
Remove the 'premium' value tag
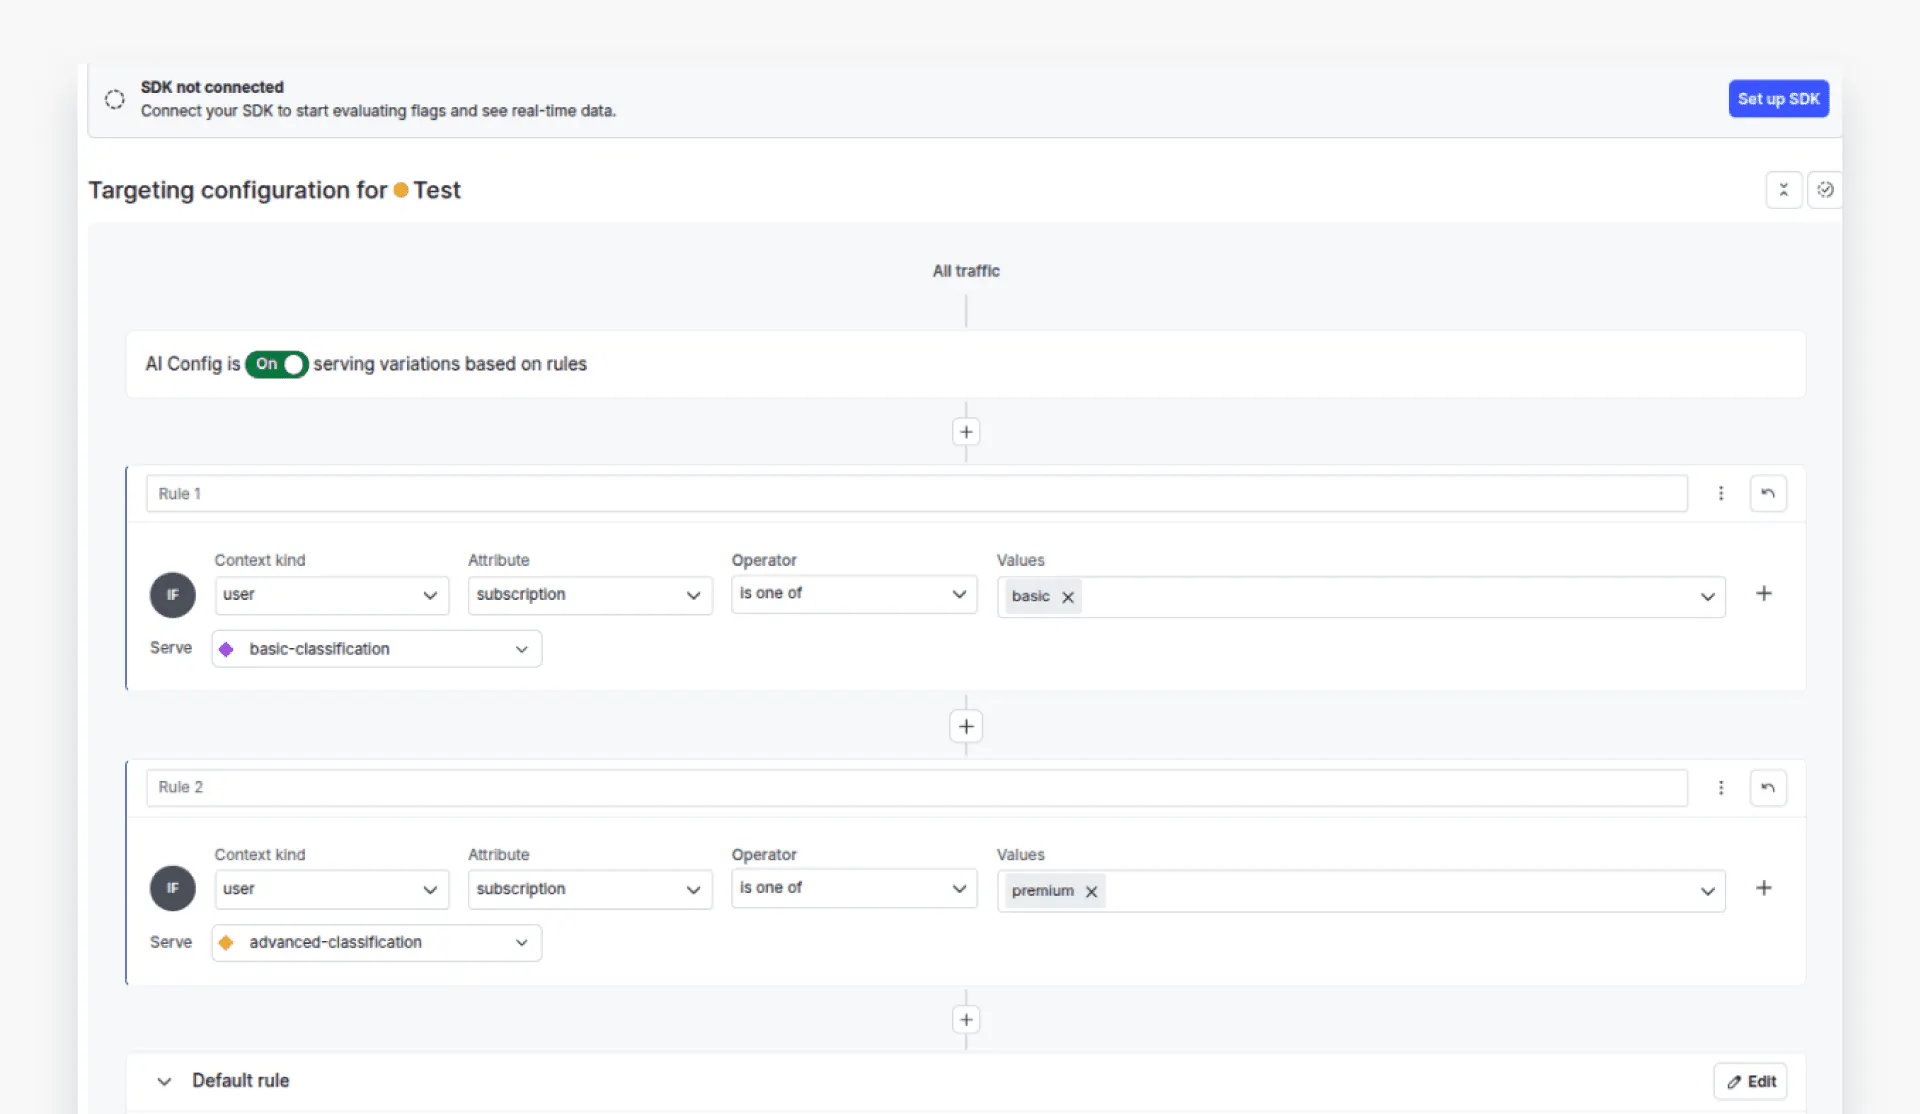(1091, 892)
